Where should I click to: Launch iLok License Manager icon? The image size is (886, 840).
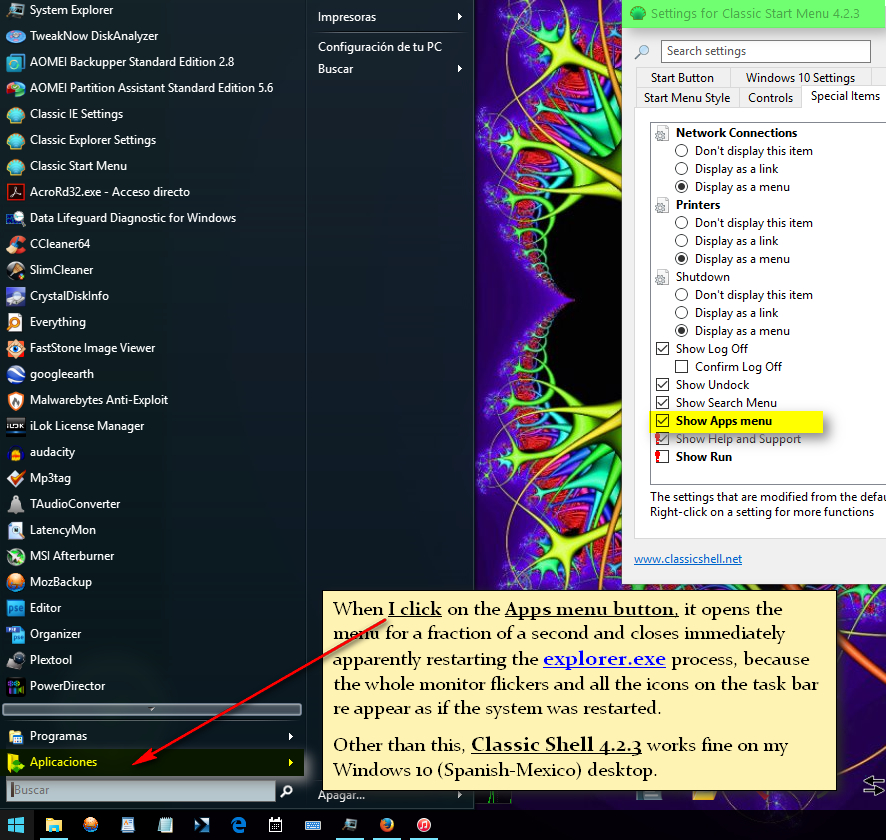pos(15,426)
